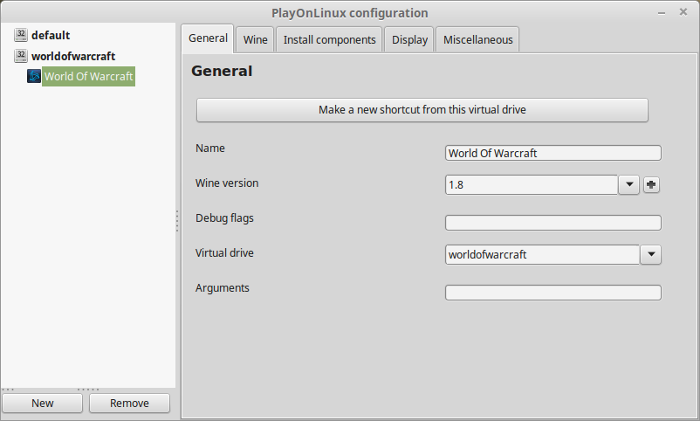Click the 32-bit icon beside default
Image resolution: width=700 pixels, height=421 pixels.
(21, 35)
